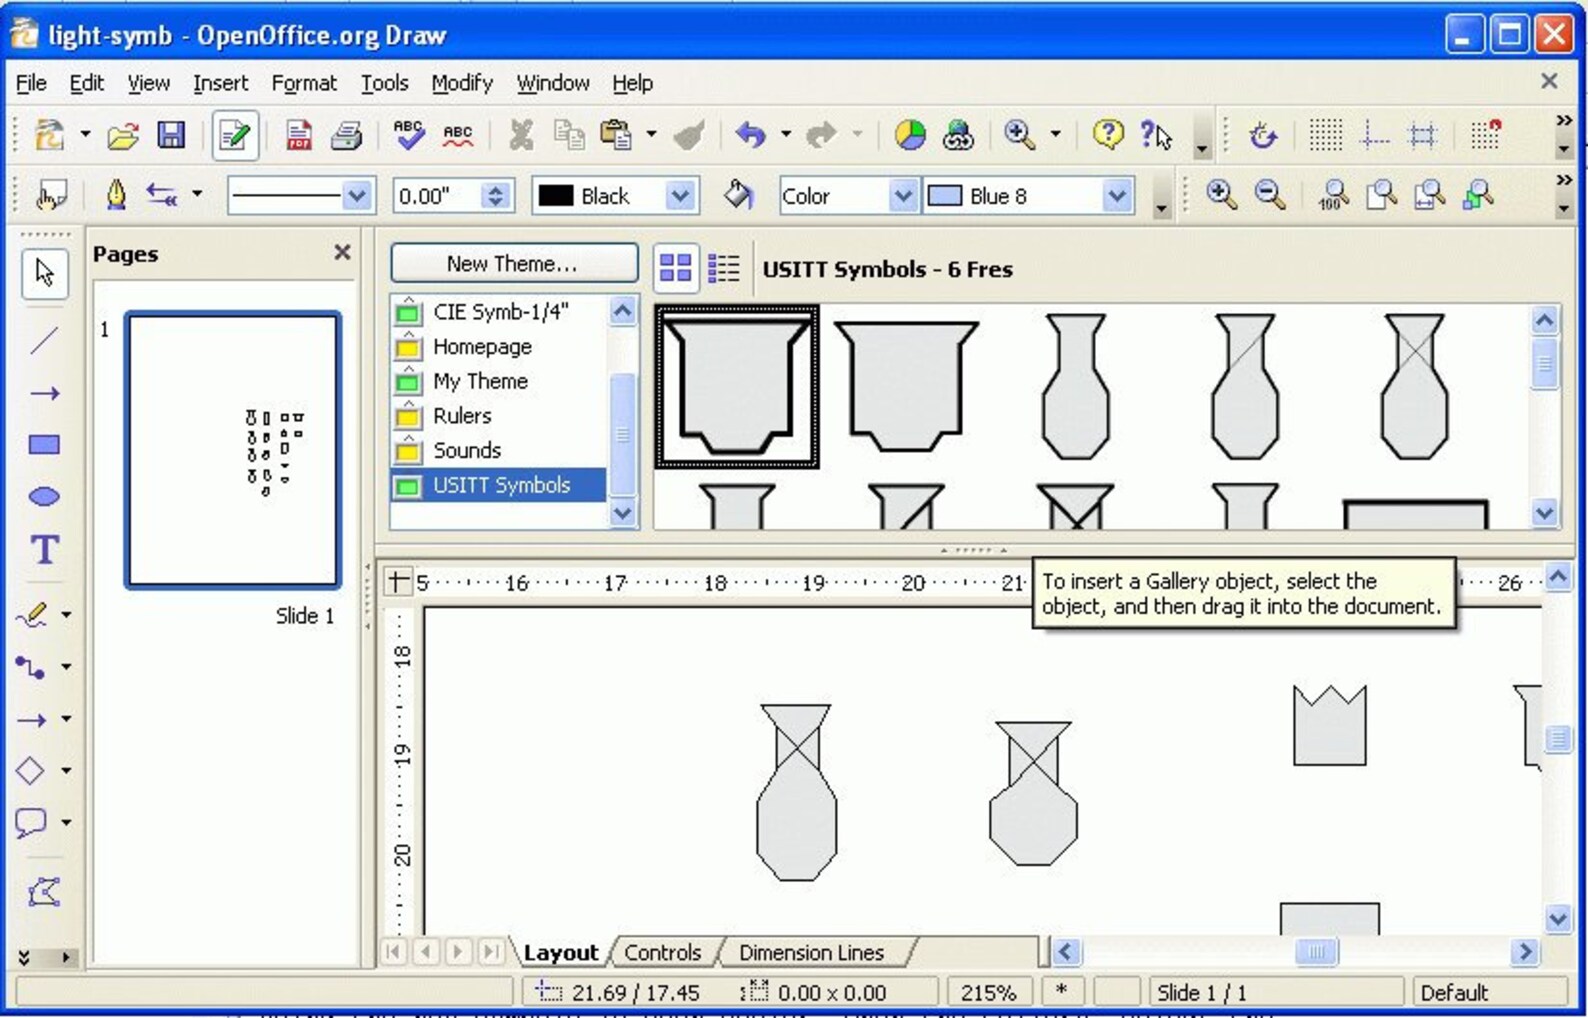This screenshot has height=1018, width=1588.
Task: Select the My Theme gallery entry
Action: click(499, 381)
